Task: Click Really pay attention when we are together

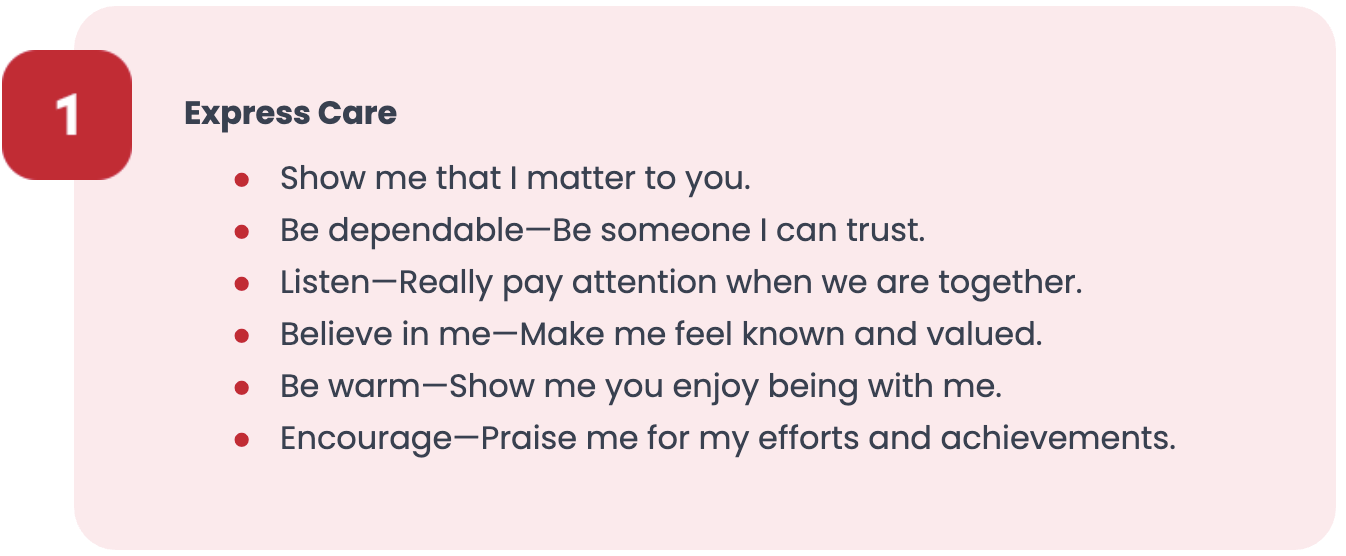Action: pyautogui.click(x=741, y=284)
